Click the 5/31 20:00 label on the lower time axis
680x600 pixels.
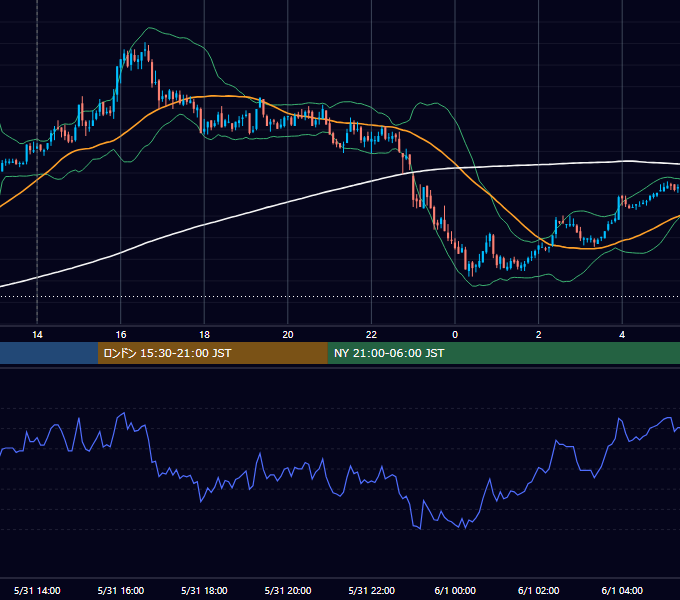[288, 590]
